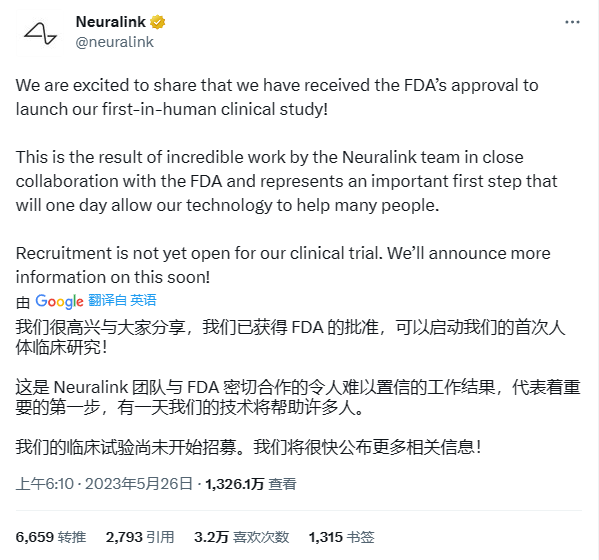The height and width of the screenshot is (560, 599).
Task: Click the 1,315 书签 bookmarks count
Action: [342, 537]
